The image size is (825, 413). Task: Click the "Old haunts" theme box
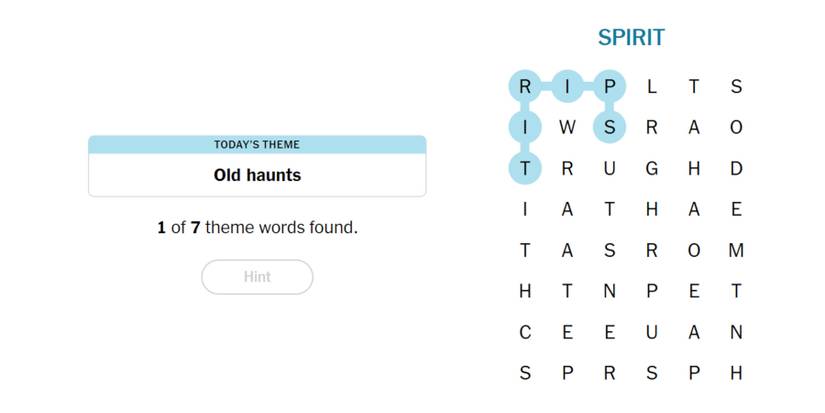257,175
